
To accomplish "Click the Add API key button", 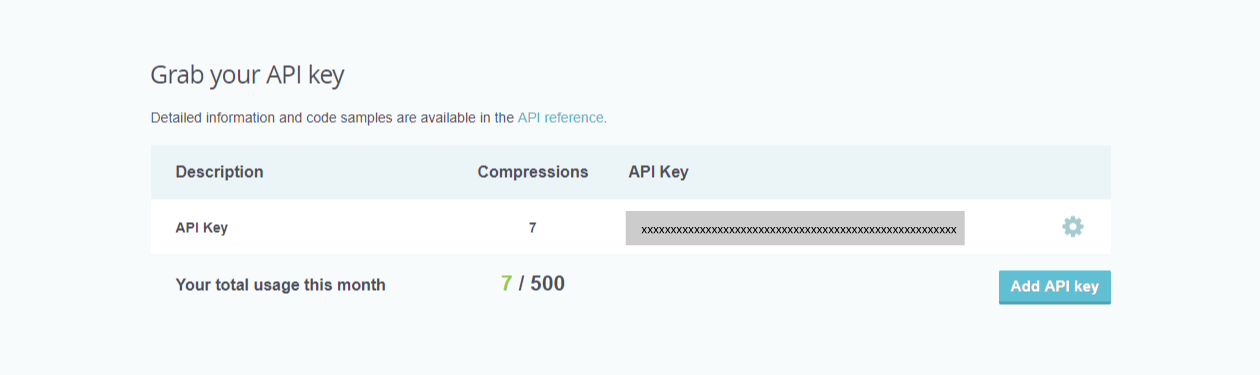I will (1054, 286).
